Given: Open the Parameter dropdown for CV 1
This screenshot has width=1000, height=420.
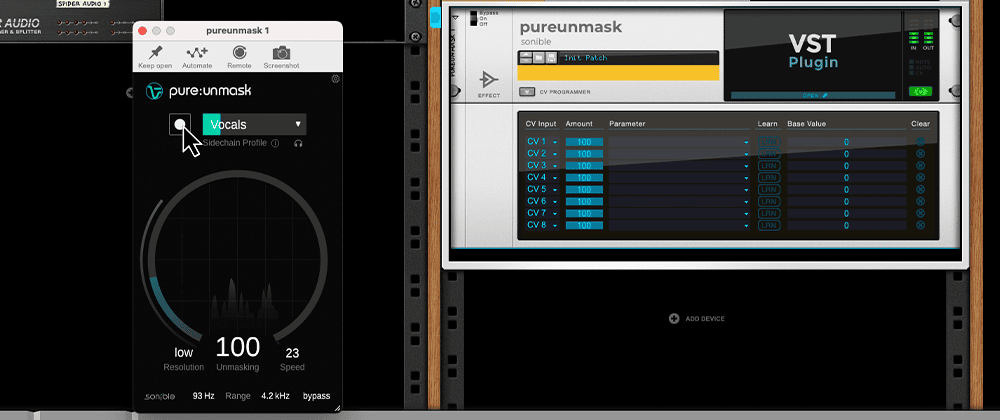Looking at the screenshot, I should [679, 141].
